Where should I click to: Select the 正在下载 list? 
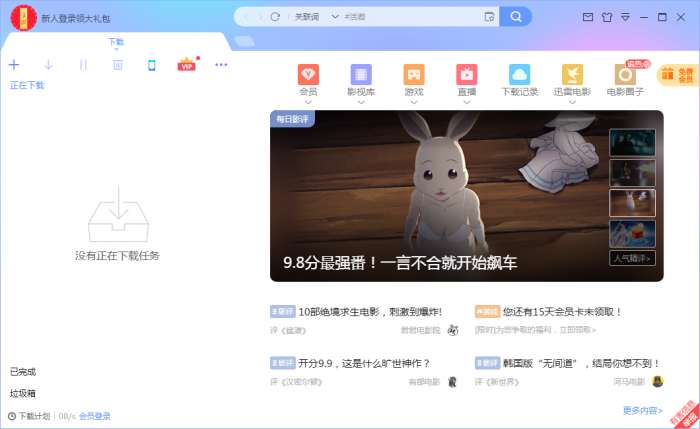(x=27, y=85)
